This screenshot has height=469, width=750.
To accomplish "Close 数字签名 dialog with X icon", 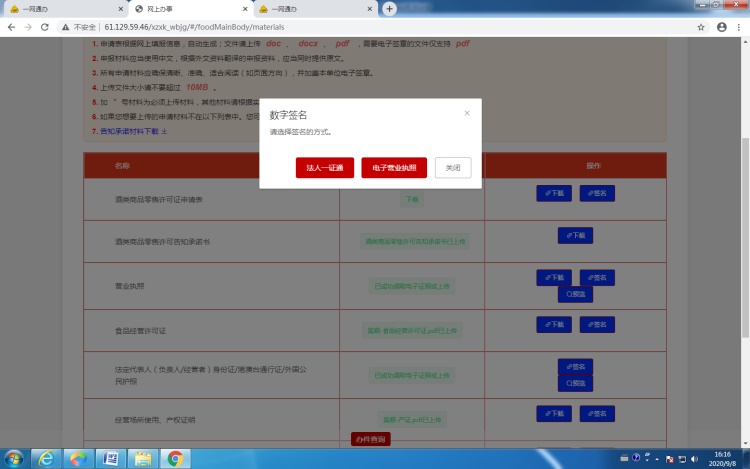I will pyautogui.click(x=467, y=113).
